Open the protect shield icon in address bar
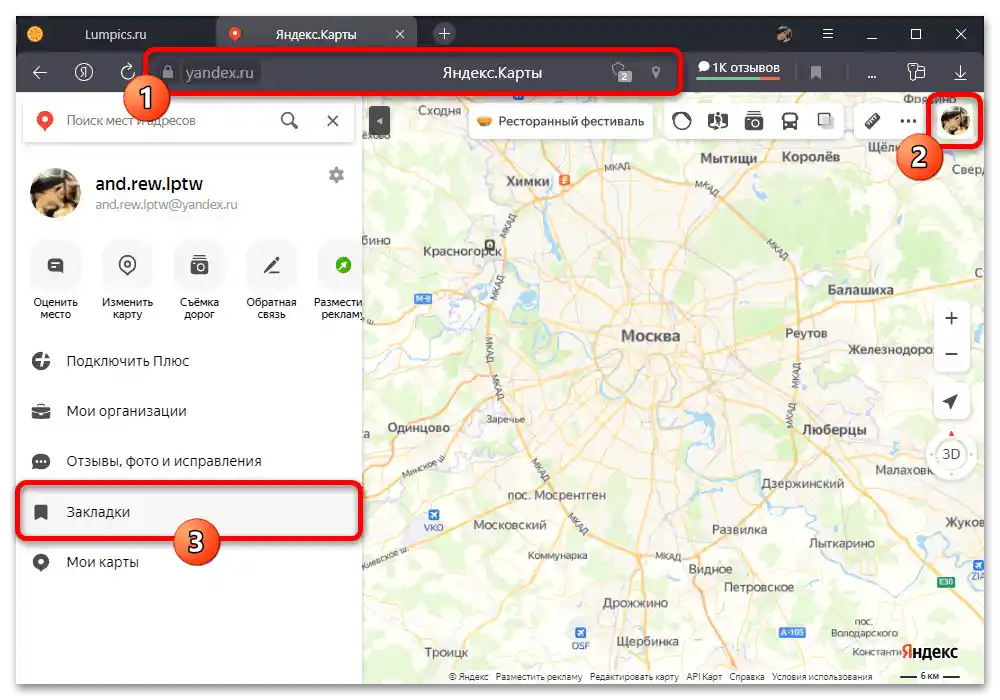Viewport: 1000px width, 700px height. 621,72
